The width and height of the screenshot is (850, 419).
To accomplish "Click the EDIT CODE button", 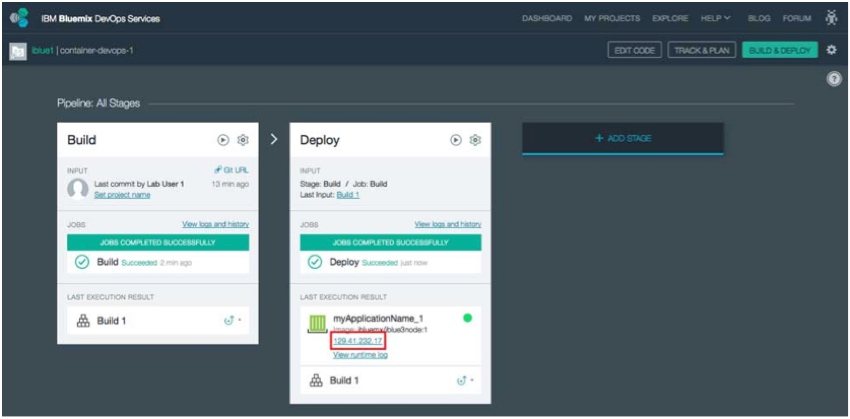I will coord(634,50).
